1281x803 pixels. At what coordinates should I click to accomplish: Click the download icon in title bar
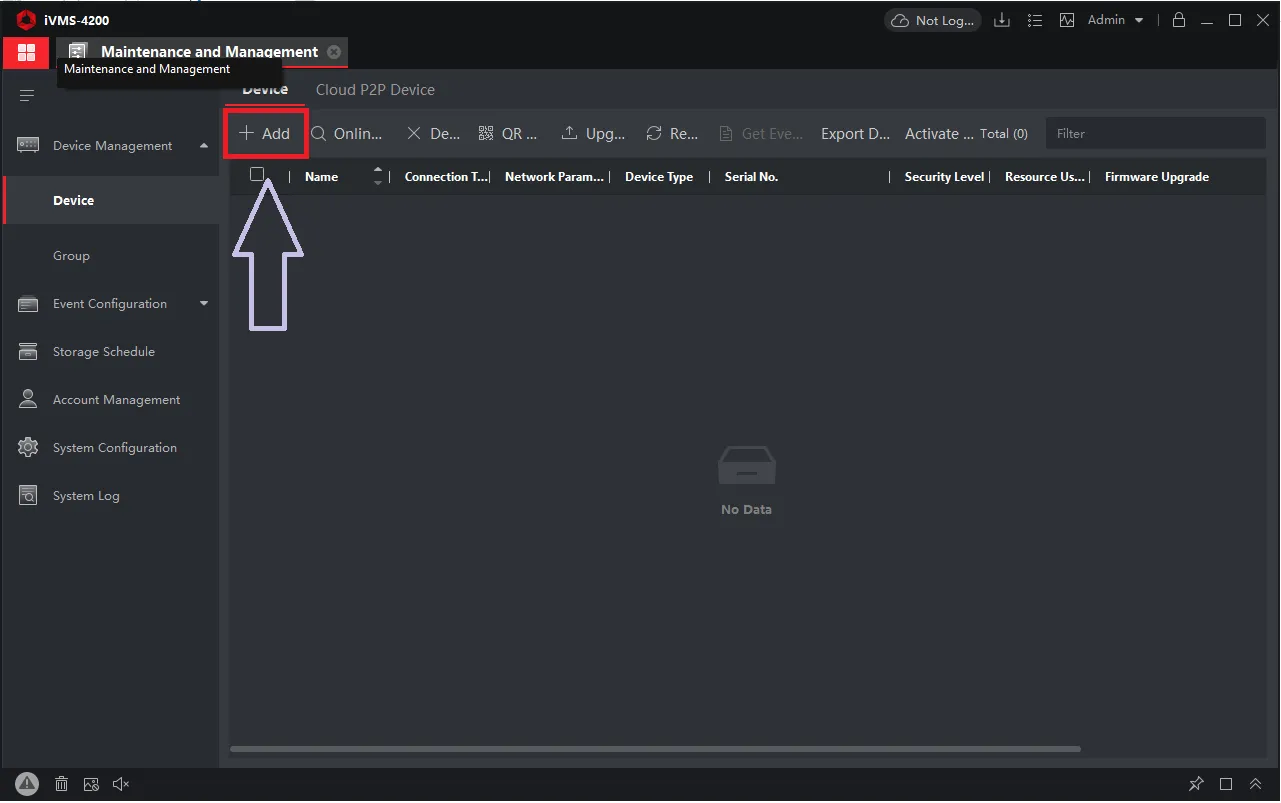click(1001, 20)
